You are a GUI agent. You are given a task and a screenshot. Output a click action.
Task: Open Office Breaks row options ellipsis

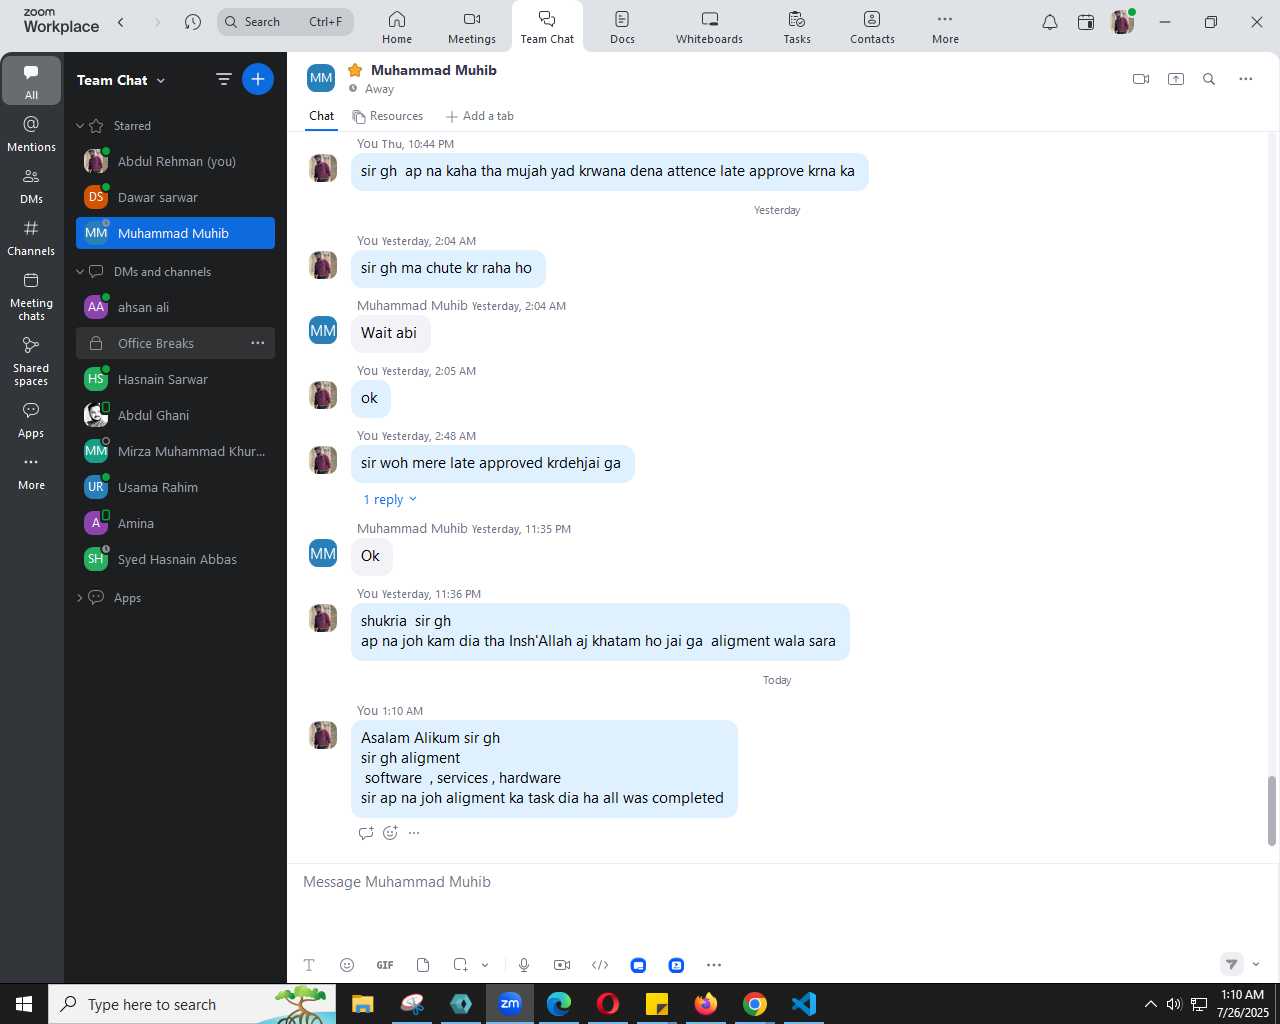pyautogui.click(x=258, y=343)
